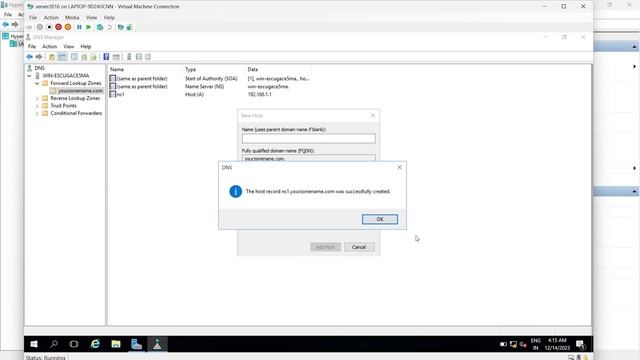Open View menu in DNS Manager
640x360 pixels.
point(69,47)
